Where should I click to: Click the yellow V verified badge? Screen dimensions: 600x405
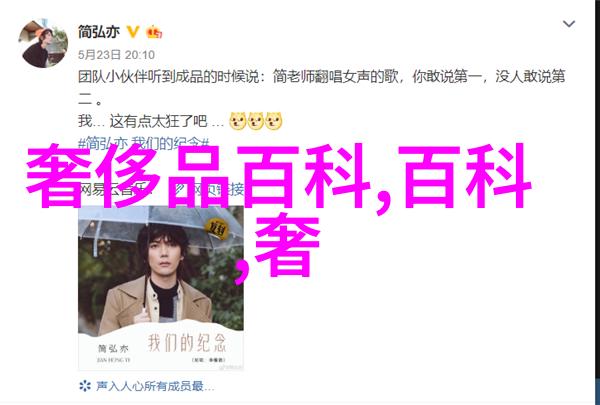coord(133,32)
